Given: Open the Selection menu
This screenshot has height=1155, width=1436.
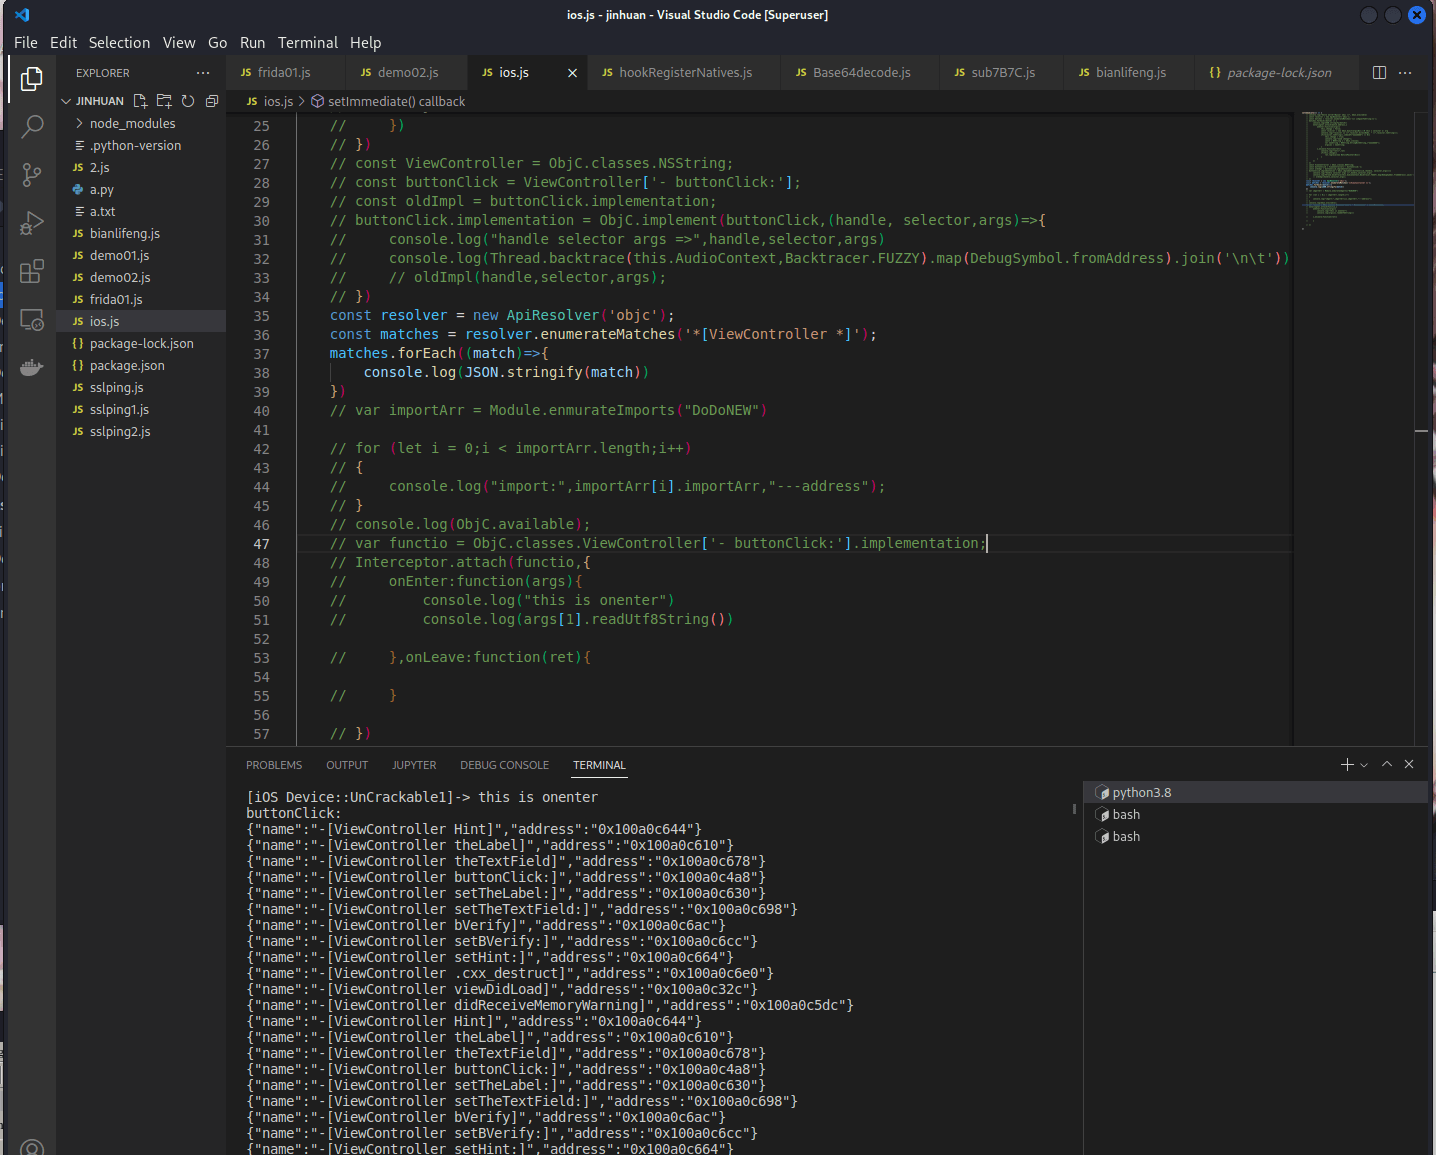Looking at the screenshot, I should [x=119, y=43].
